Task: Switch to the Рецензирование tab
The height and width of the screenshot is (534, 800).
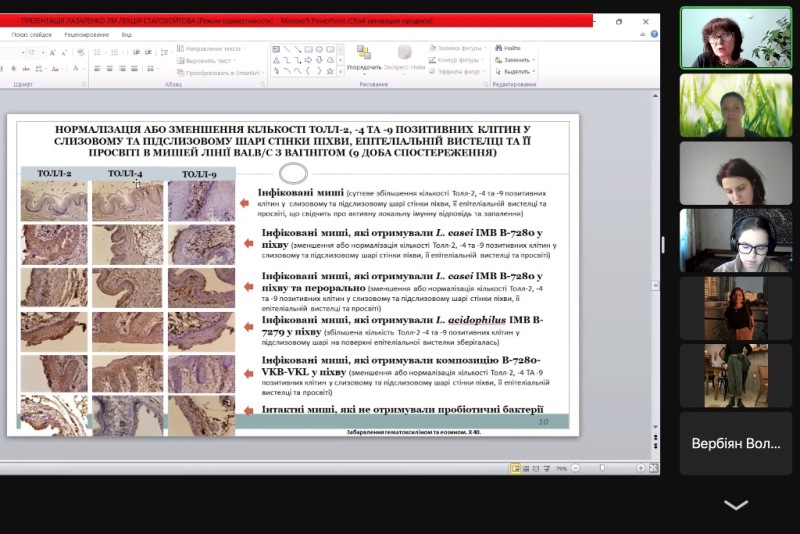Action: click(86, 34)
